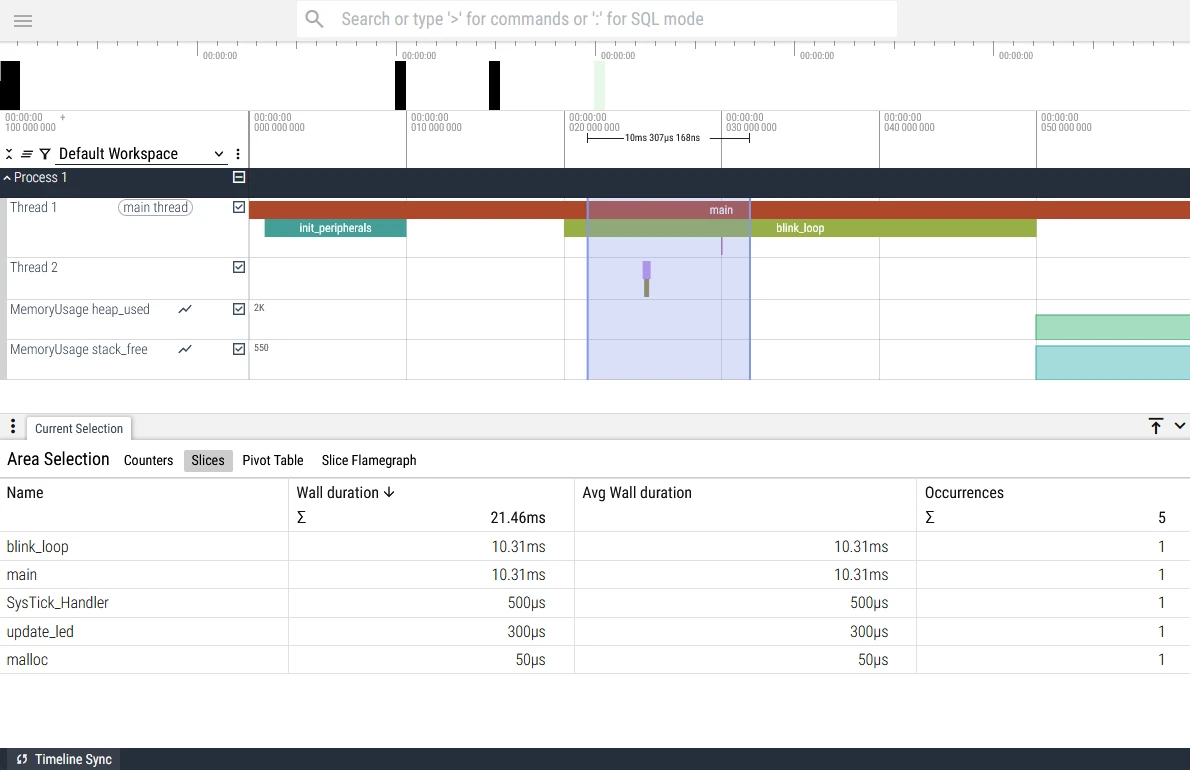
Task: Switch to the Pivot Table tab
Action: point(272,460)
